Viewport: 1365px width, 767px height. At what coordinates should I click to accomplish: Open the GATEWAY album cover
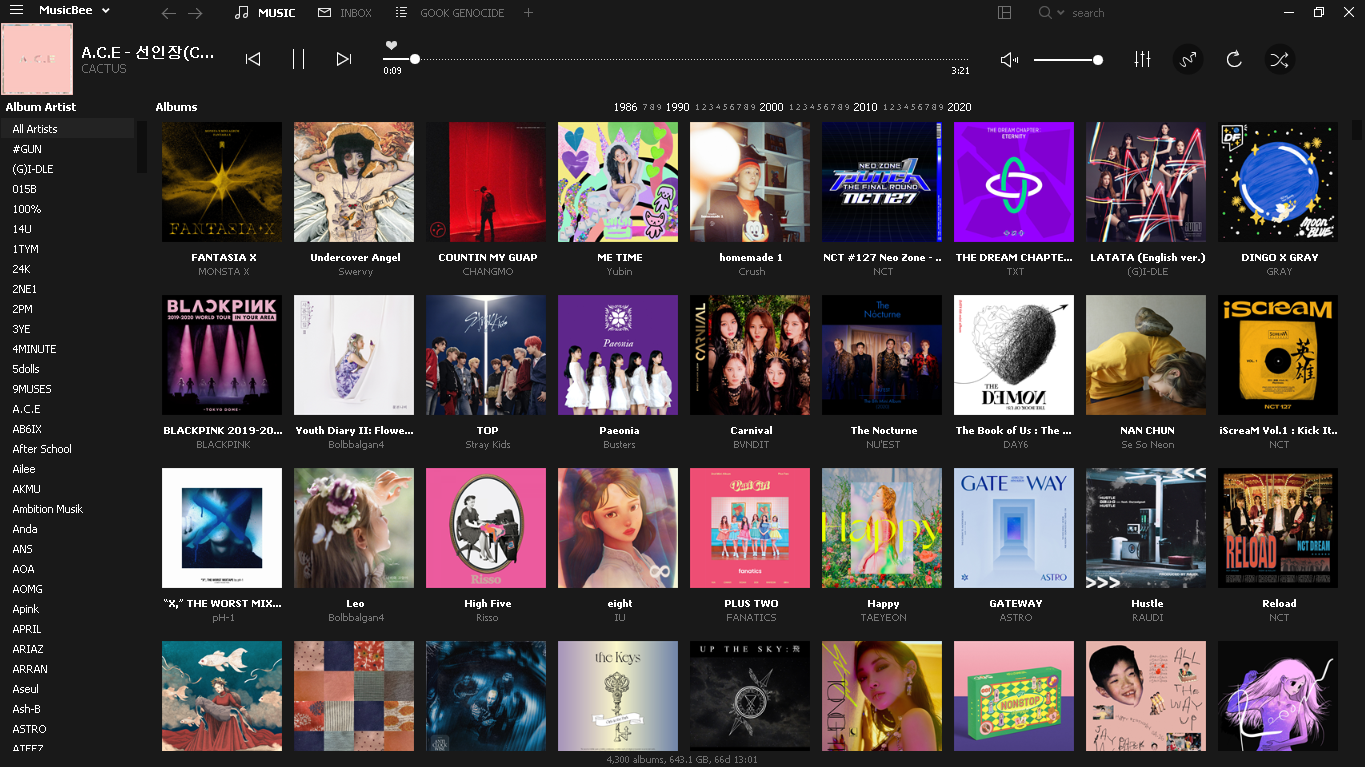click(1014, 528)
